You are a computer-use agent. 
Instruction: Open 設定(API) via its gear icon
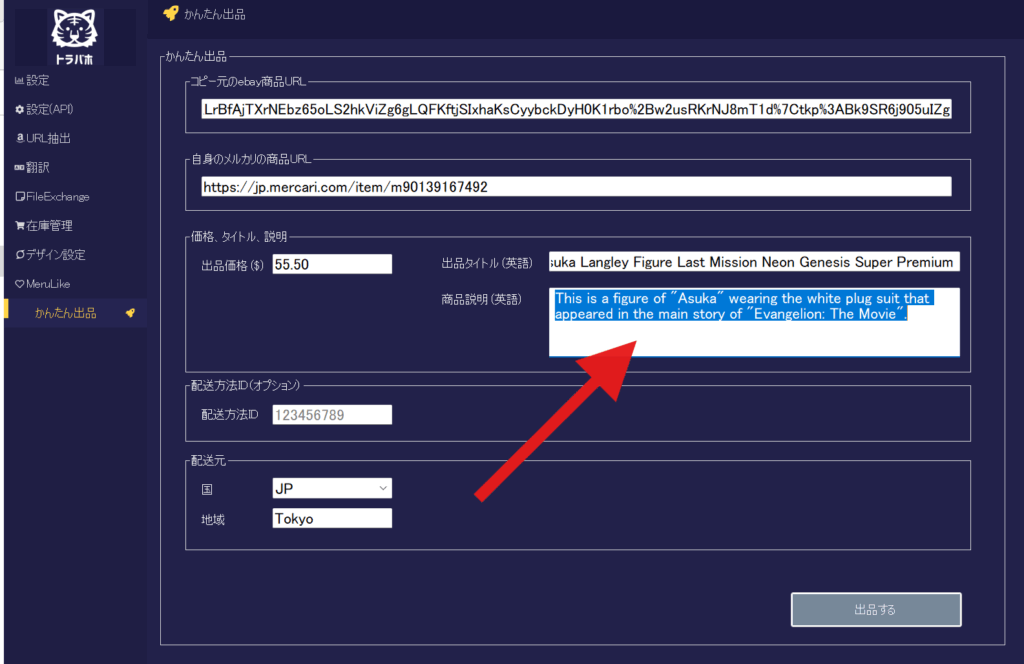click(19, 109)
